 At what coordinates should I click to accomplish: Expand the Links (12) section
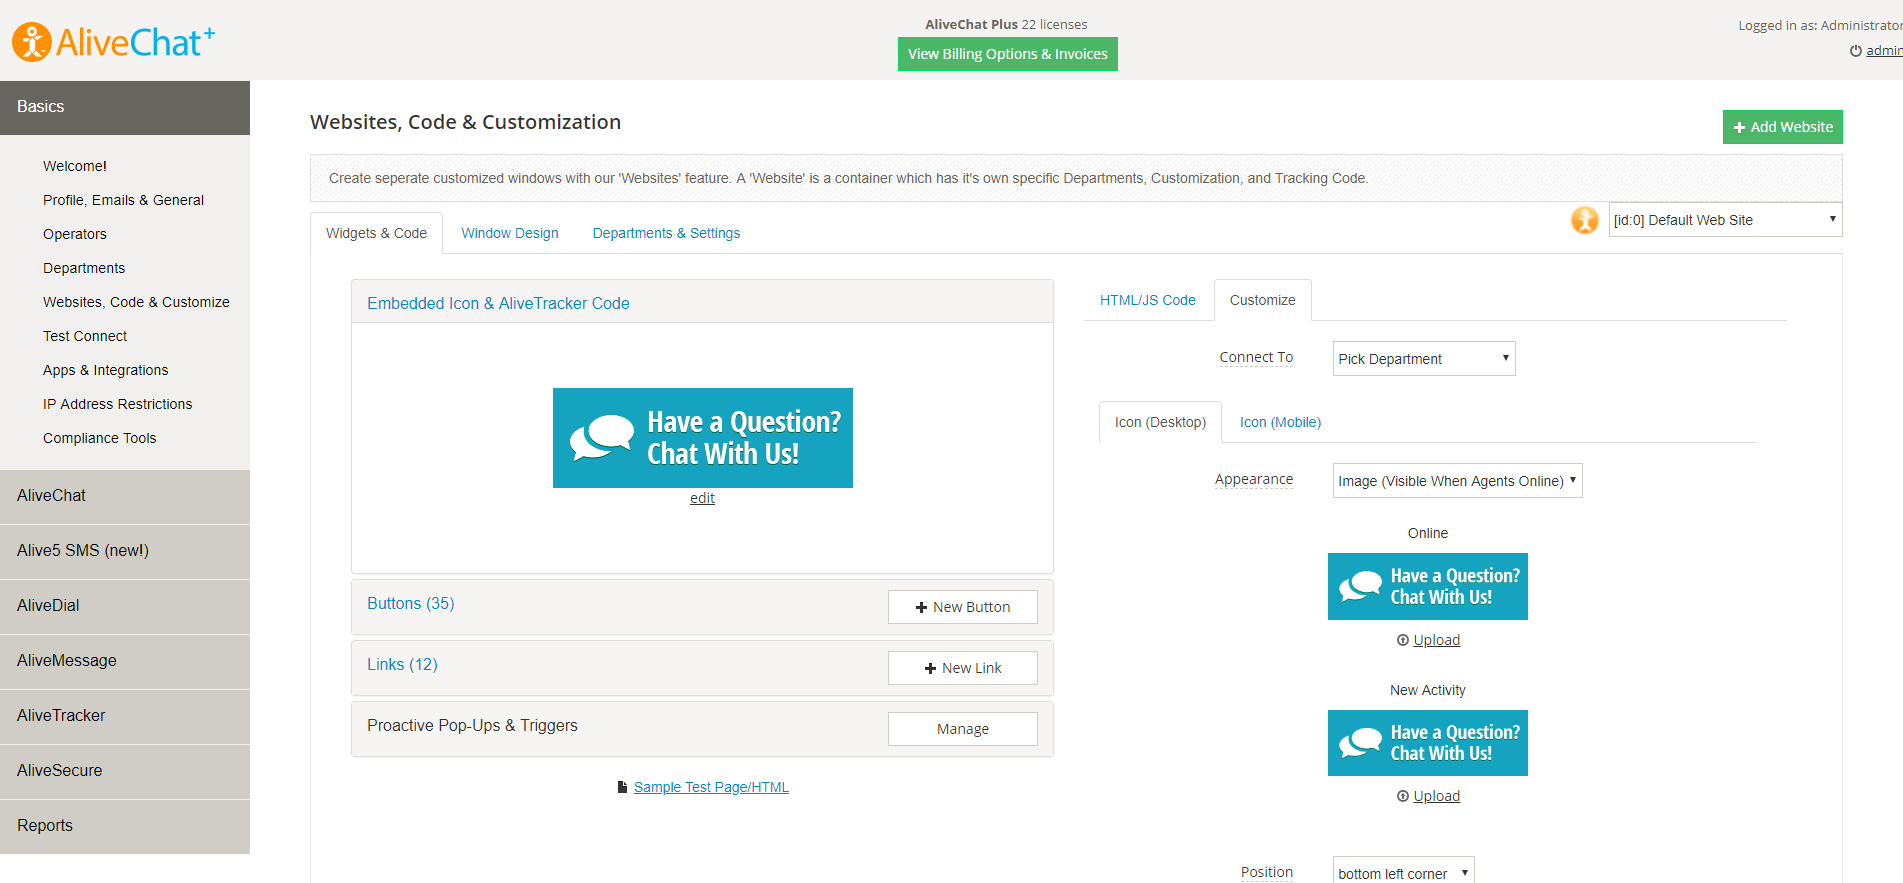tap(402, 664)
